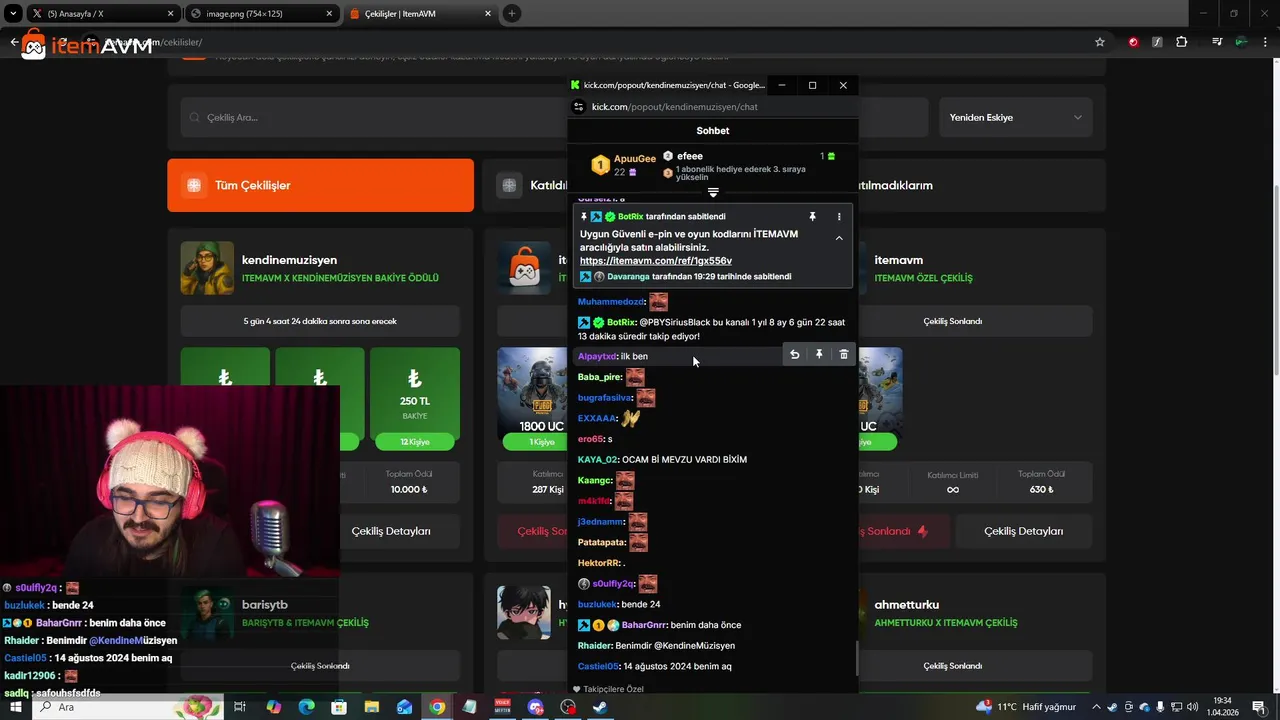The image size is (1280, 720).
Task: Click efeee in the gift leaderboard
Action: click(x=690, y=156)
